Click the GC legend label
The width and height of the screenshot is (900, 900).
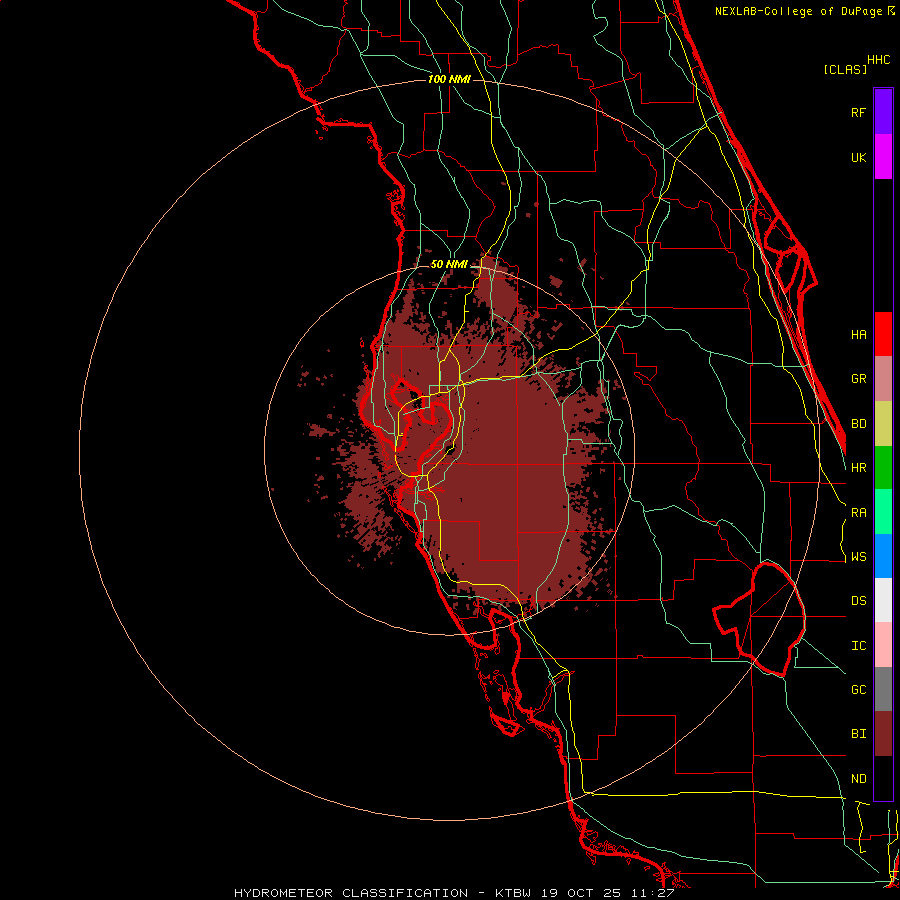tap(858, 690)
